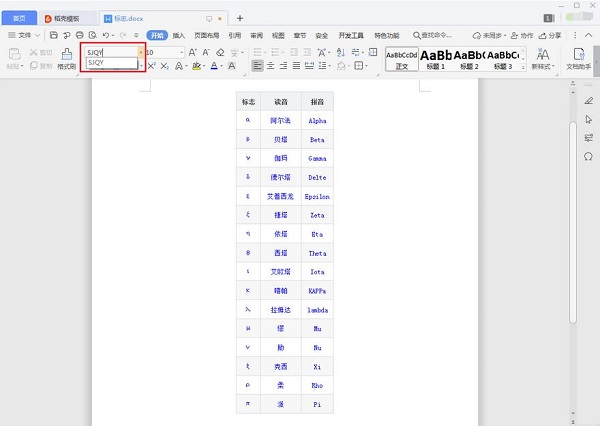Image resolution: width=600 pixels, height=426 pixels.
Task: Switch to the 首页 (Home page) tab
Action: (19, 18)
